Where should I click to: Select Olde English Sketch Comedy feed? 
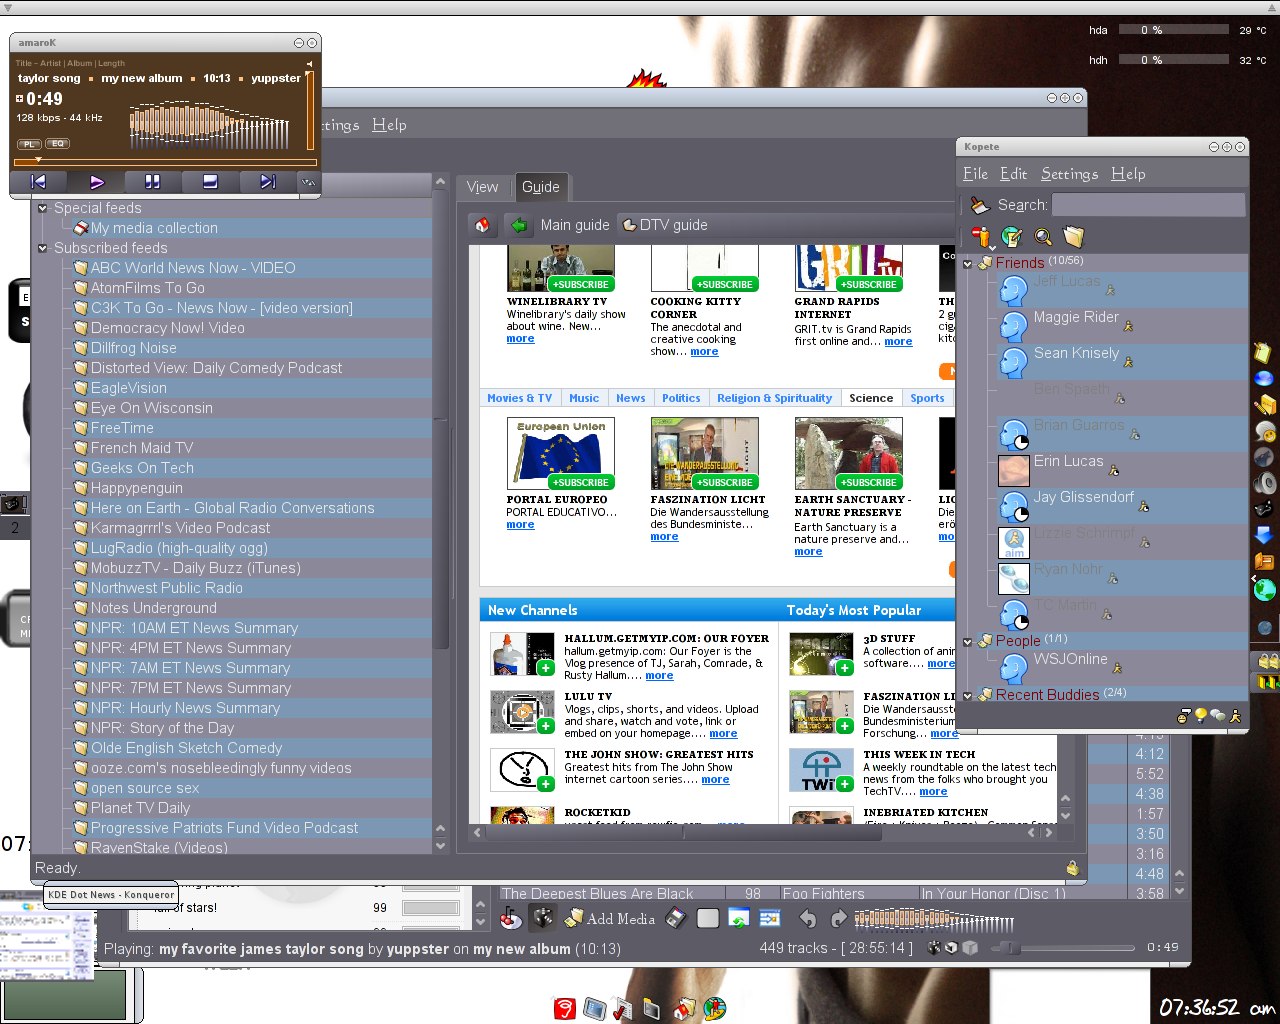186,748
